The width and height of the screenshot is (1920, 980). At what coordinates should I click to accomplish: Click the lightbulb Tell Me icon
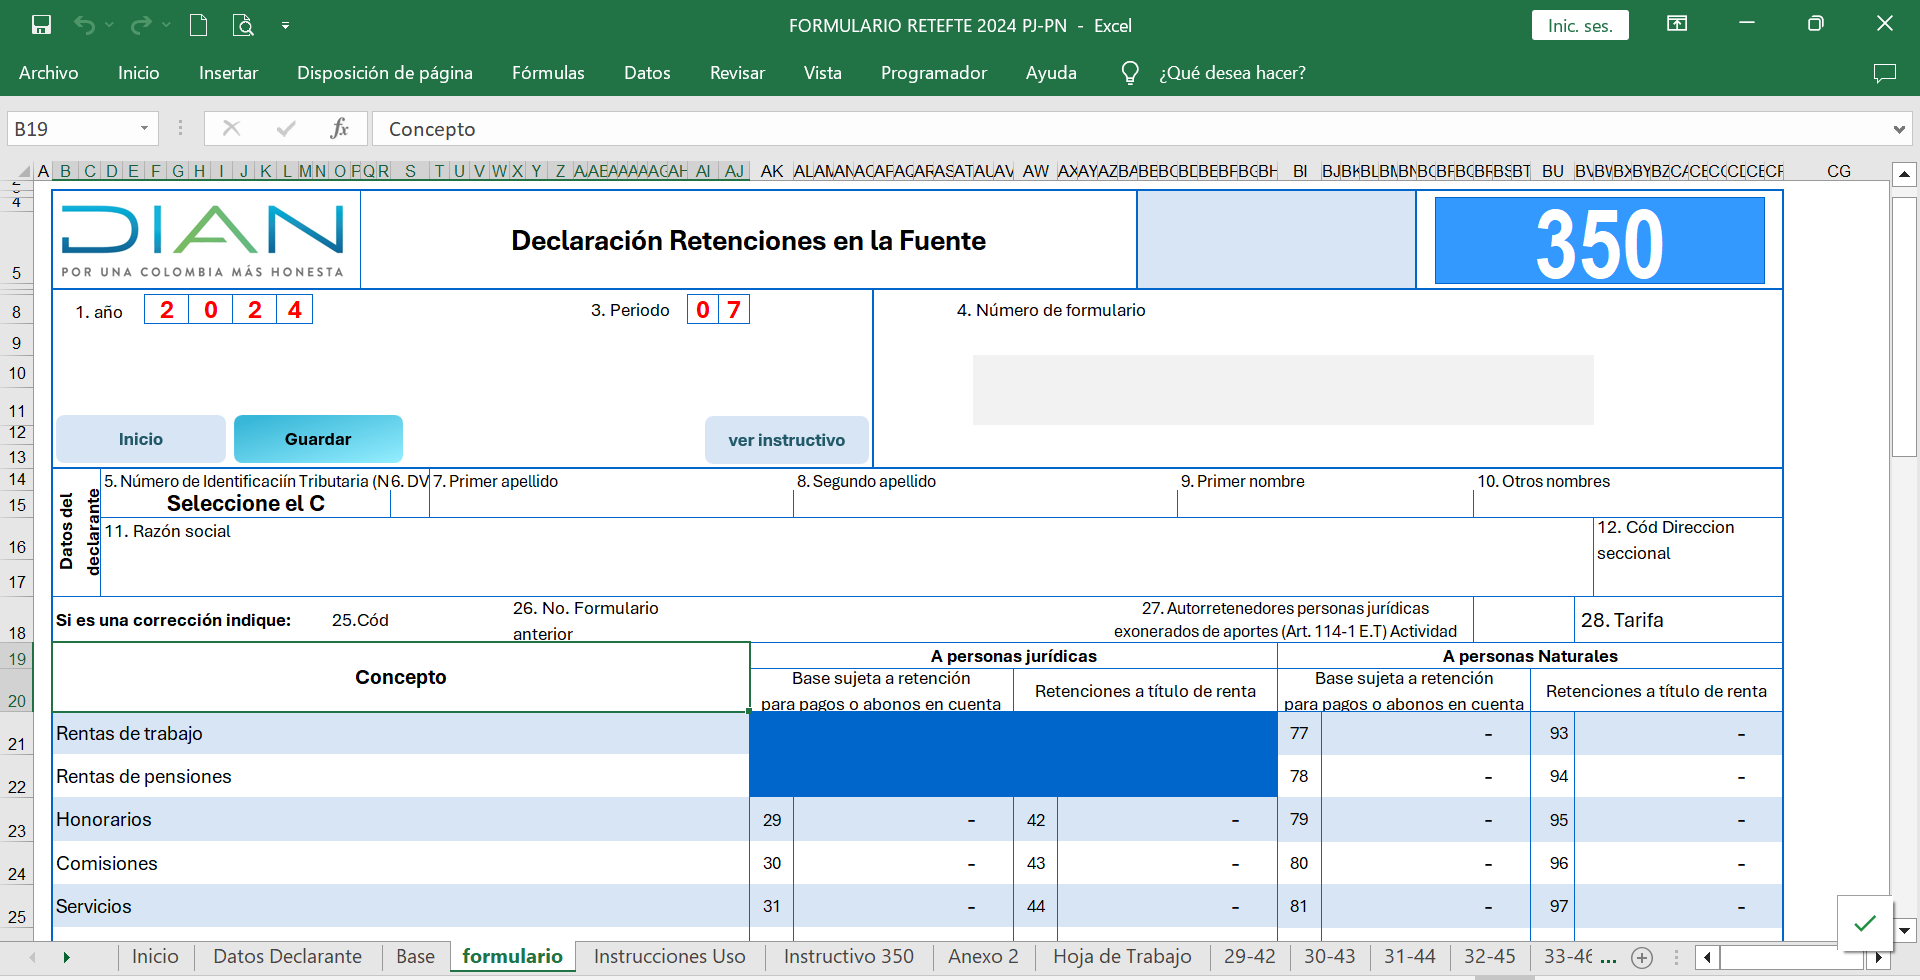click(1130, 73)
